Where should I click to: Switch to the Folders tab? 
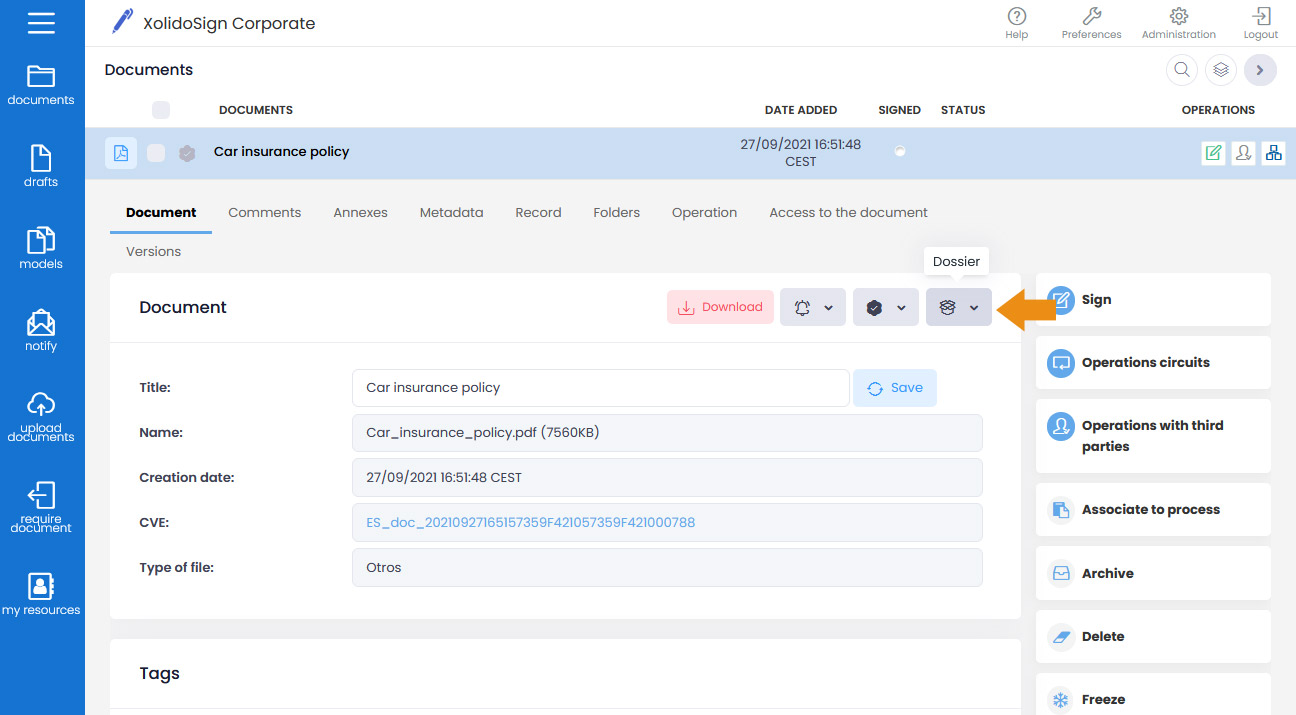pyautogui.click(x=616, y=212)
